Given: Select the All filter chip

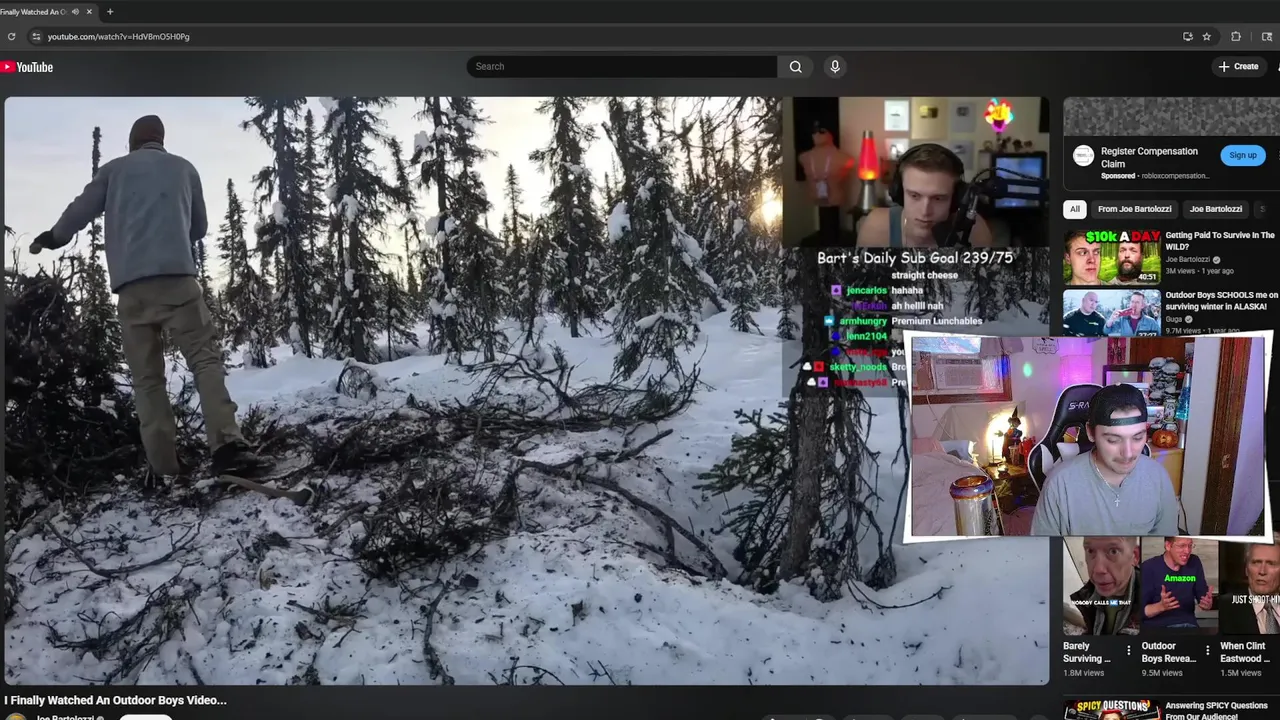Looking at the screenshot, I should click(1075, 209).
